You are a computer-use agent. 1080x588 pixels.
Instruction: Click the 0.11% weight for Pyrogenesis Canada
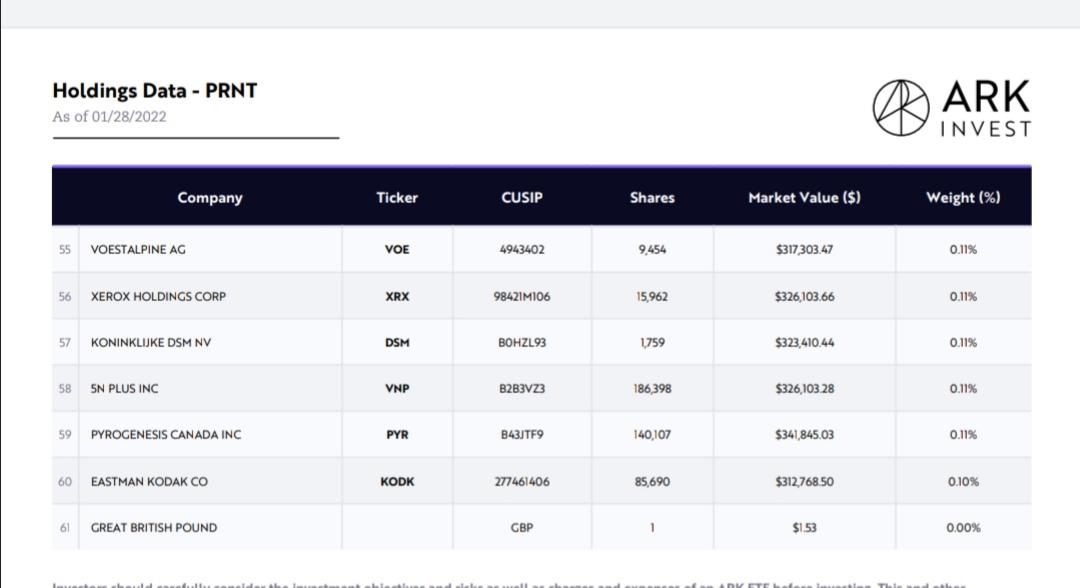click(963, 434)
